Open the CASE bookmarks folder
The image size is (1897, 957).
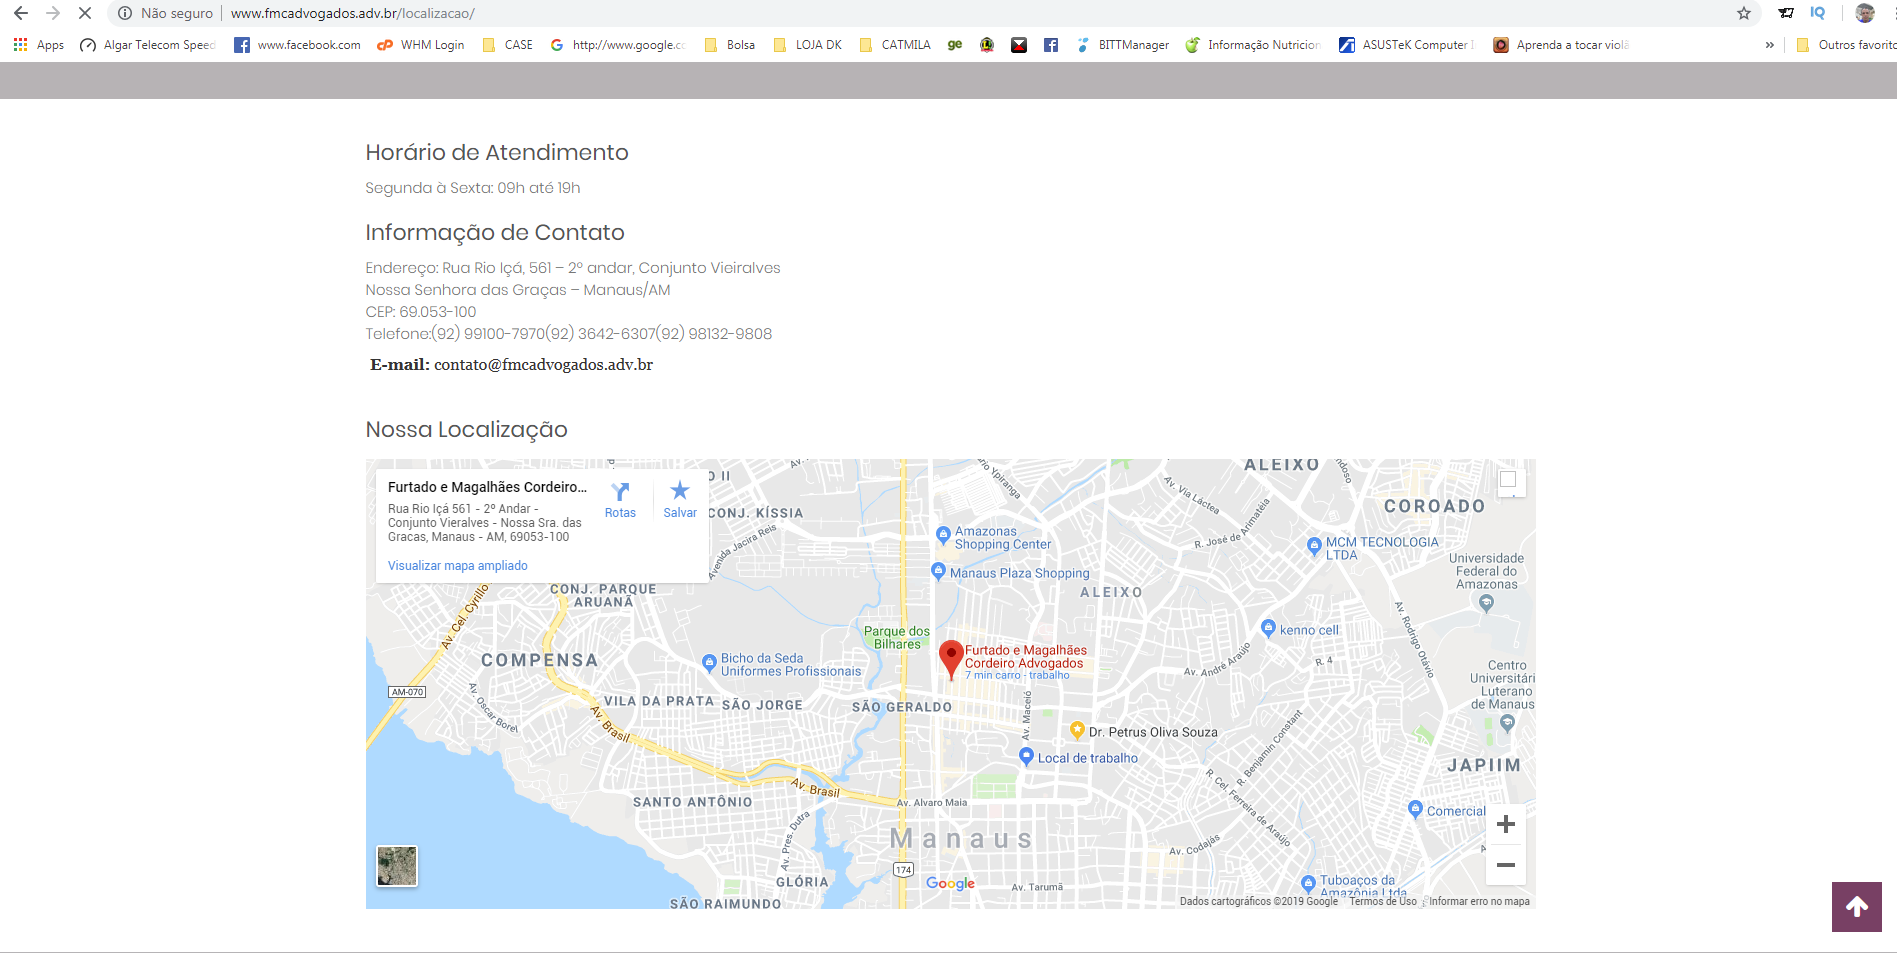click(x=508, y=45)
